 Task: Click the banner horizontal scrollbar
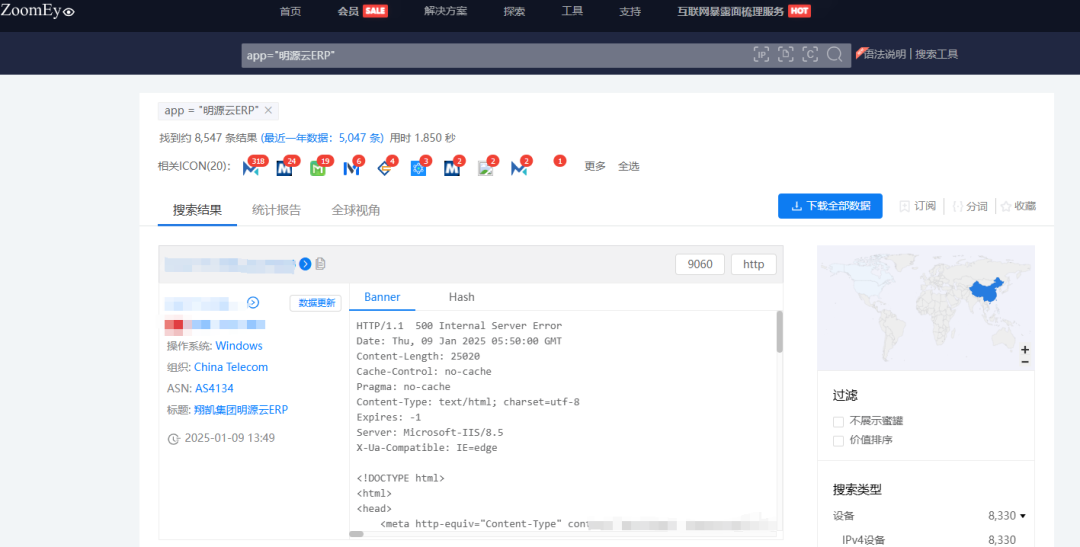[356, 534]
